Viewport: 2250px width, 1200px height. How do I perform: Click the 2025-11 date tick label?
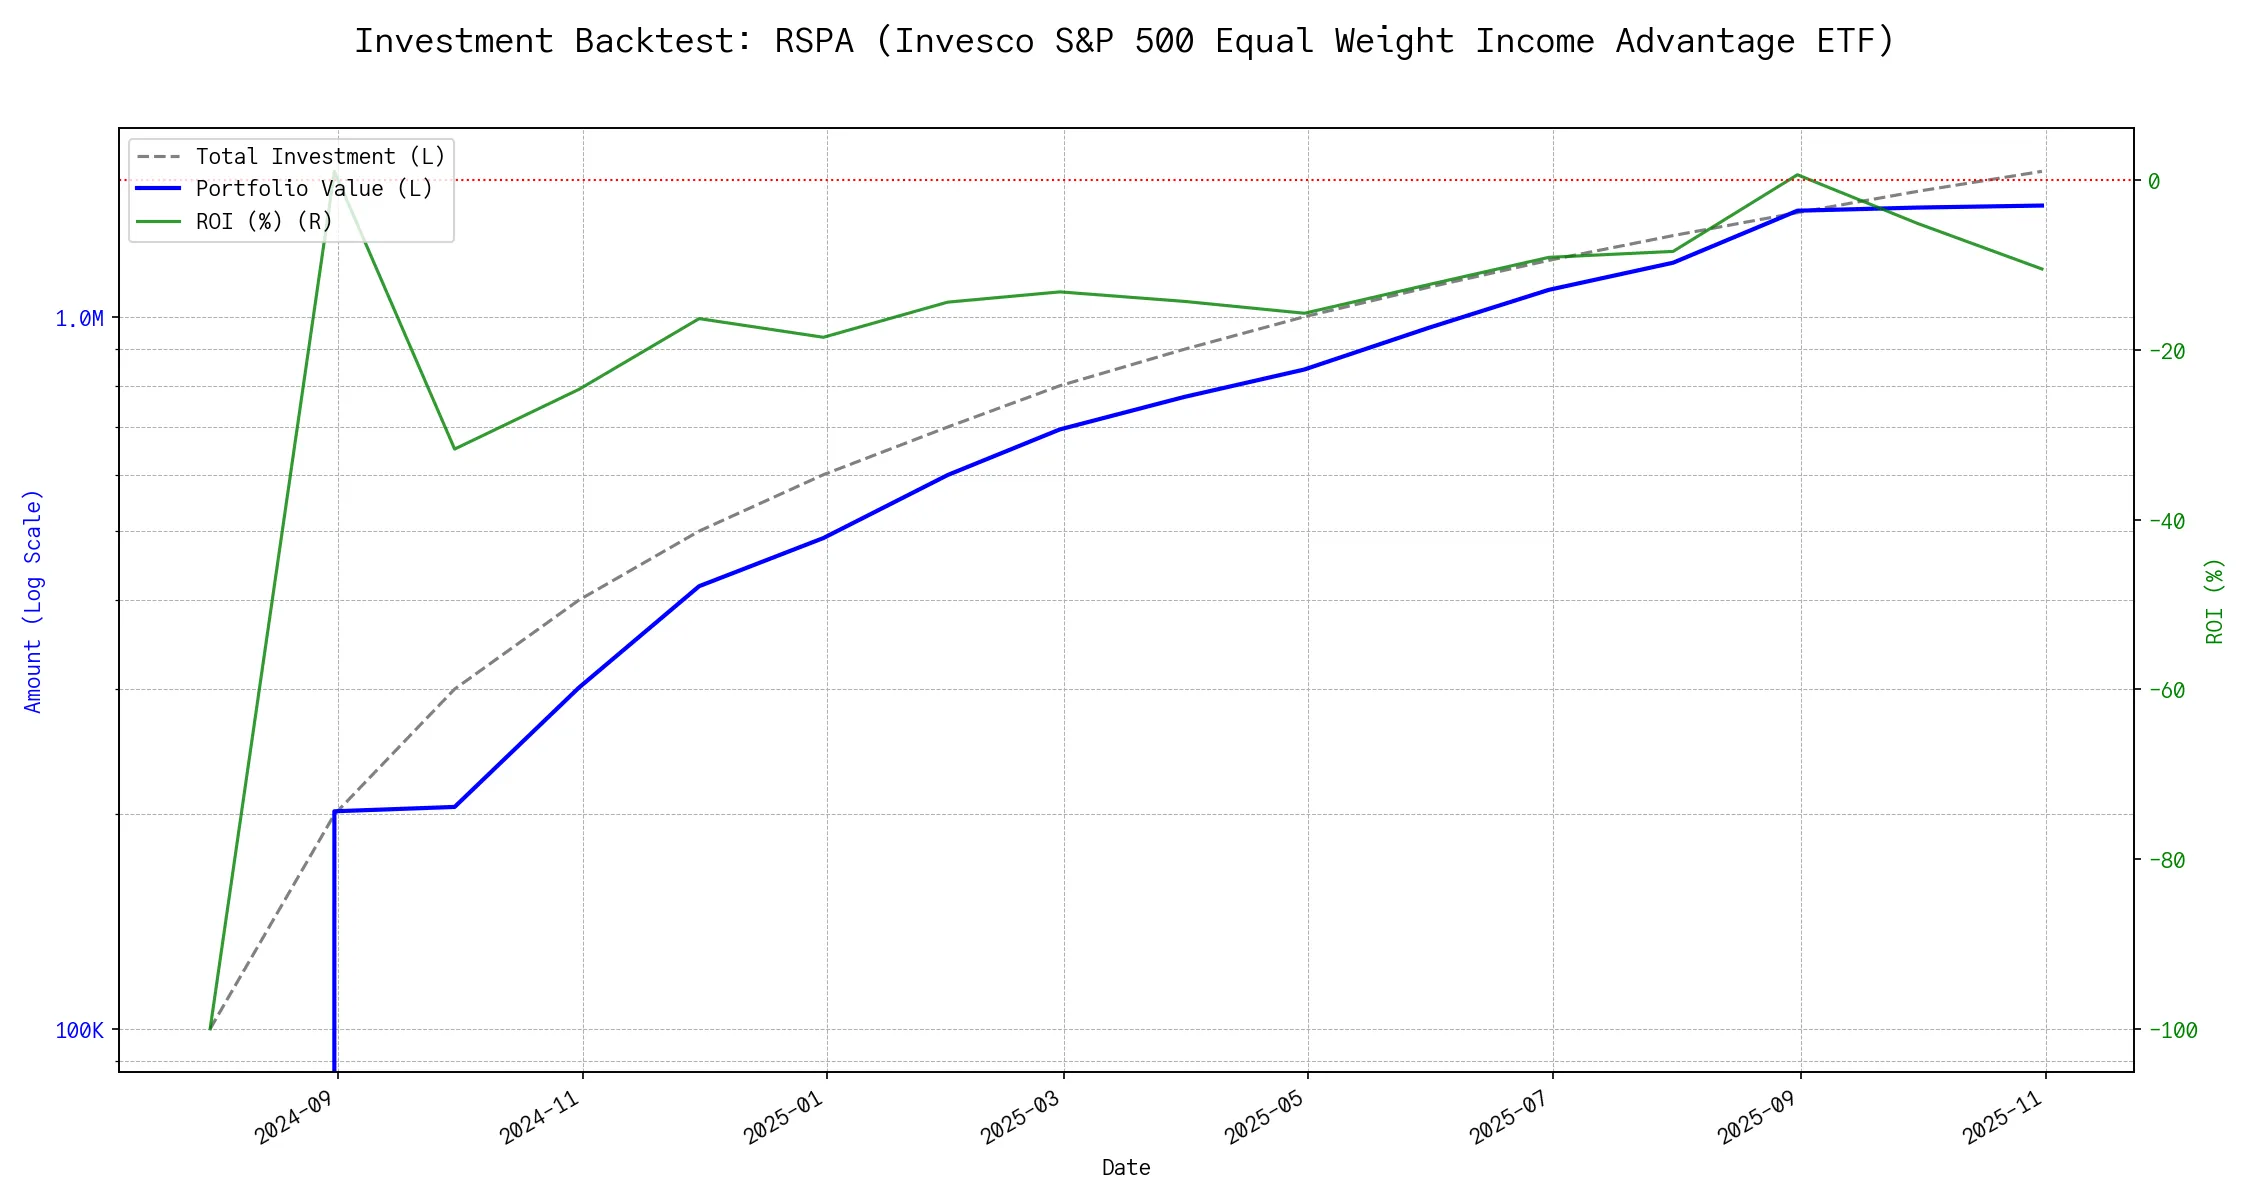[2003, 1118]
